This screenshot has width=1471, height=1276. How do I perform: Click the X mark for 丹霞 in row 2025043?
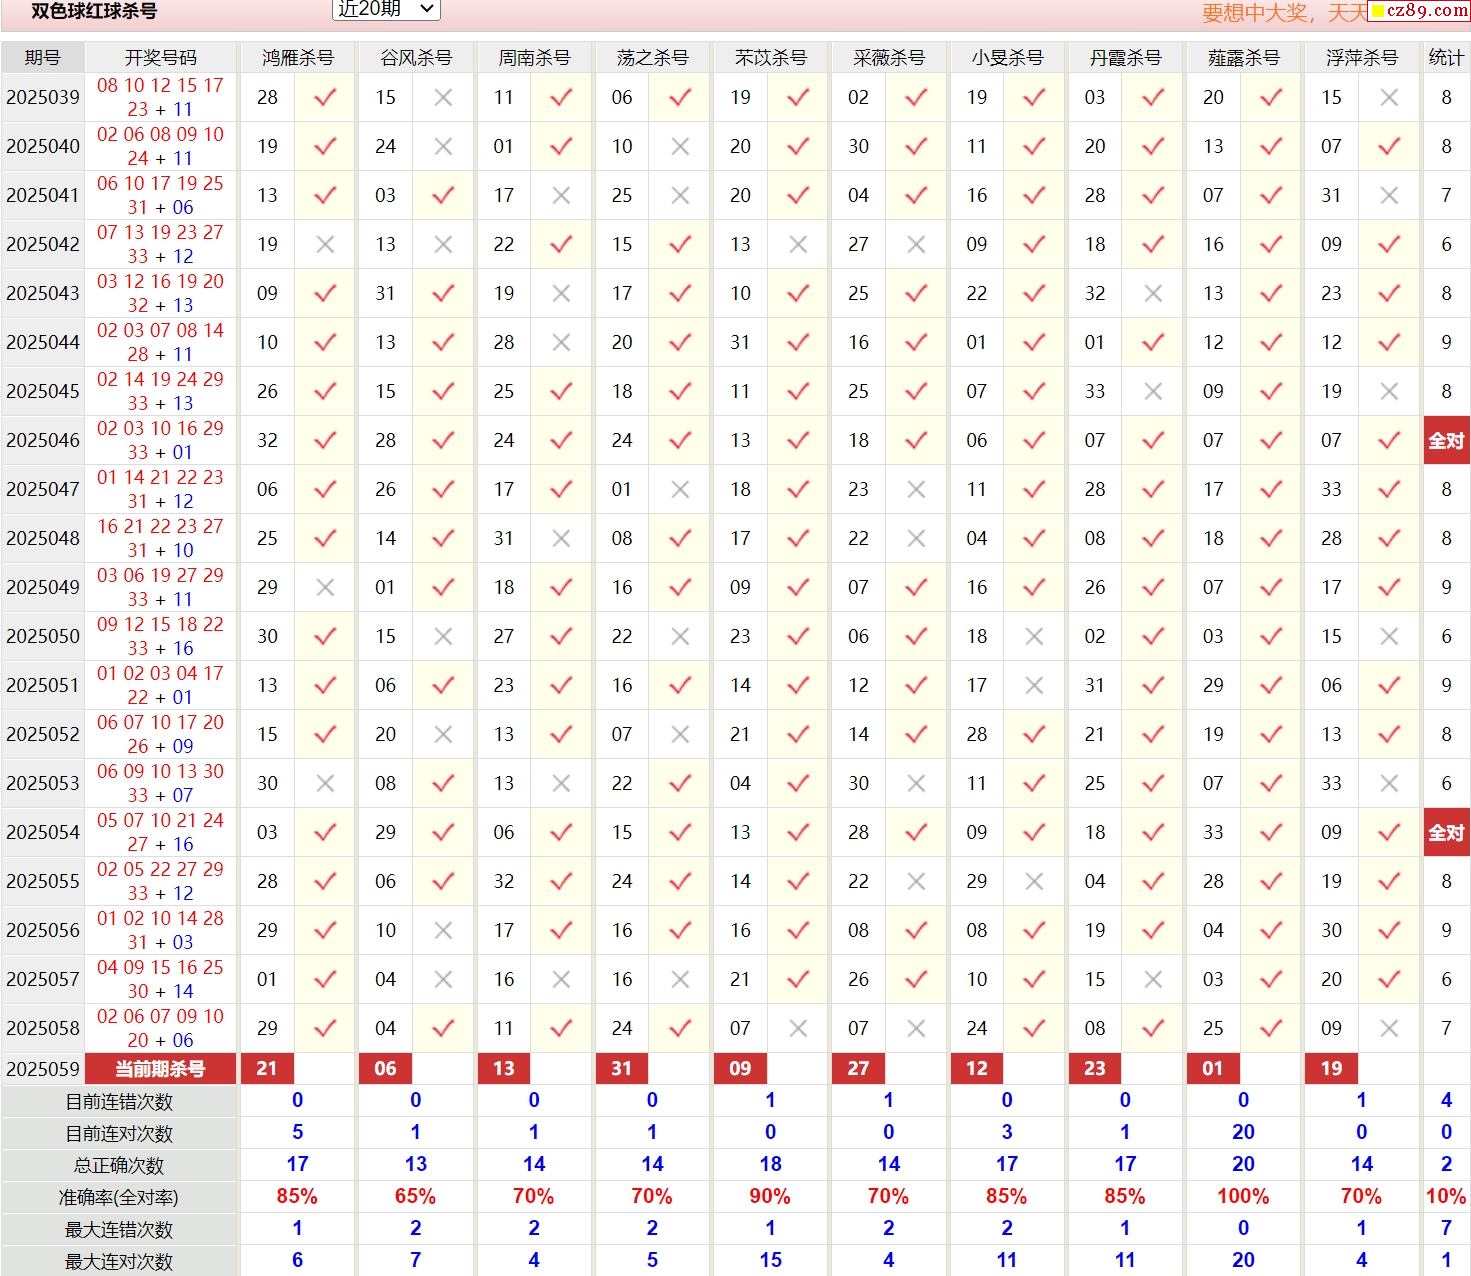pyautogui.click(x=1153, y=294)
